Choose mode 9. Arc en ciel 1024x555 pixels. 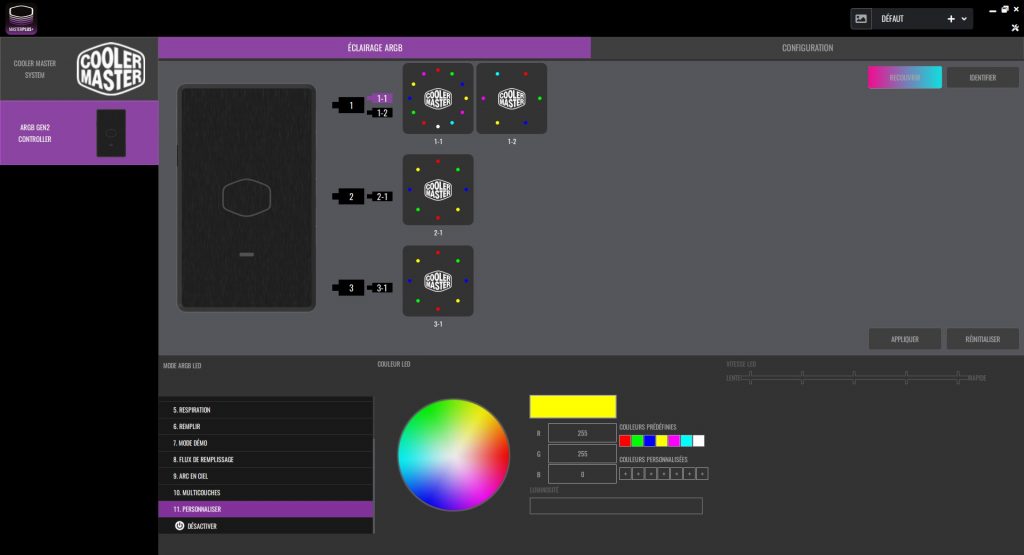(265, 476)
